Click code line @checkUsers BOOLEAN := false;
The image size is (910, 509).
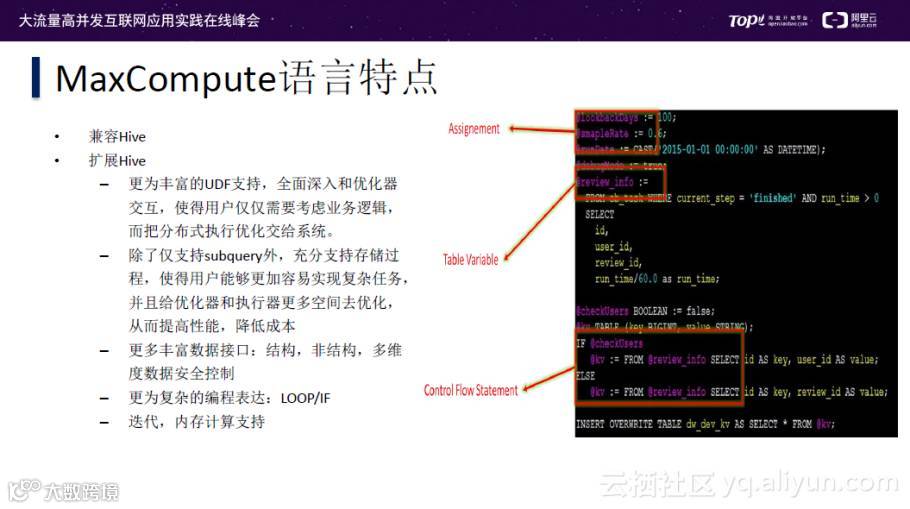click(x=645, y=312)
